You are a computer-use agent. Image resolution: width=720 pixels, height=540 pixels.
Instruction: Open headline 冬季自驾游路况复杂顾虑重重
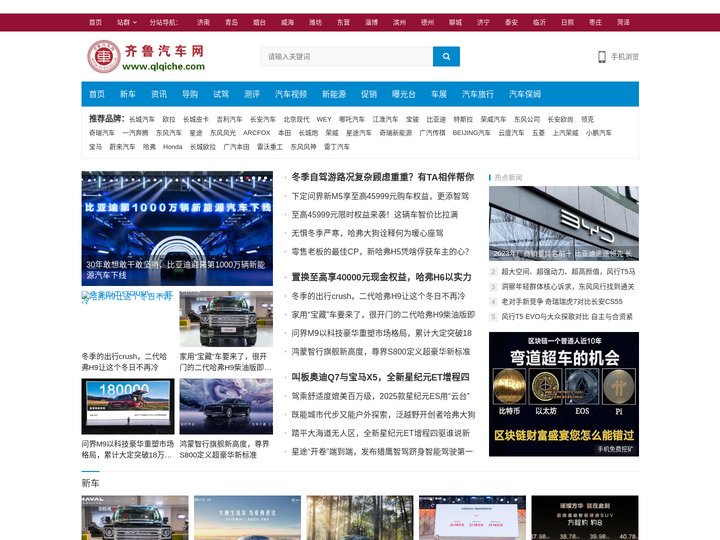(x=383, y=177)
